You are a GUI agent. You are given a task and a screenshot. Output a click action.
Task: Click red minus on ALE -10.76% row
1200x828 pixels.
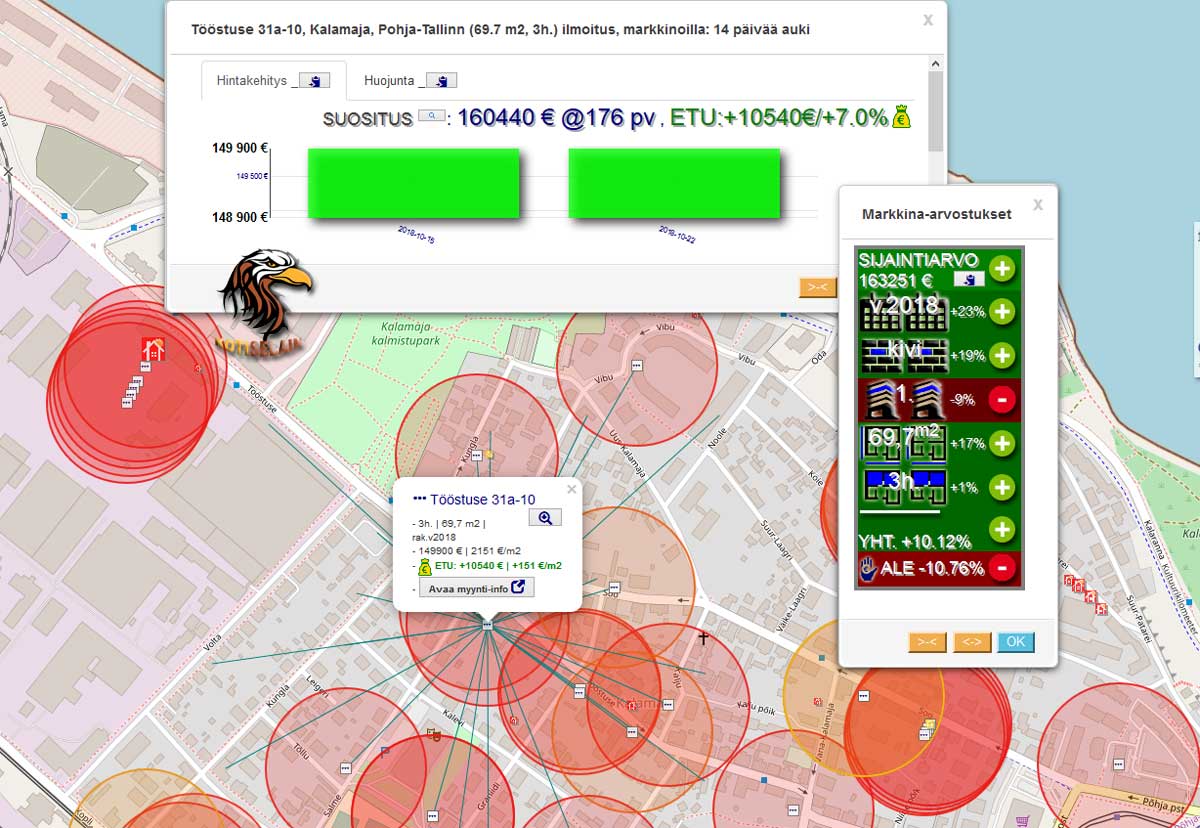pyautogui.click(x=1002, y=568)
